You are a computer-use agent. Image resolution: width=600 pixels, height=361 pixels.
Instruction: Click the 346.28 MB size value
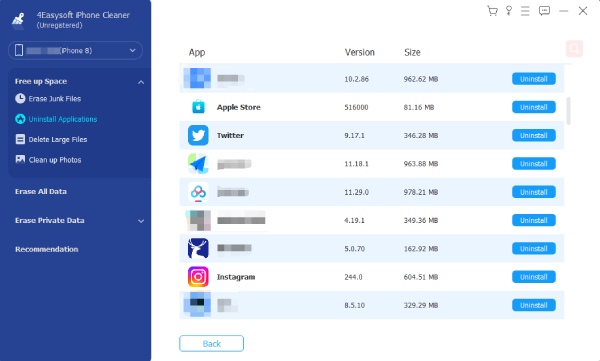click(421, 135)
